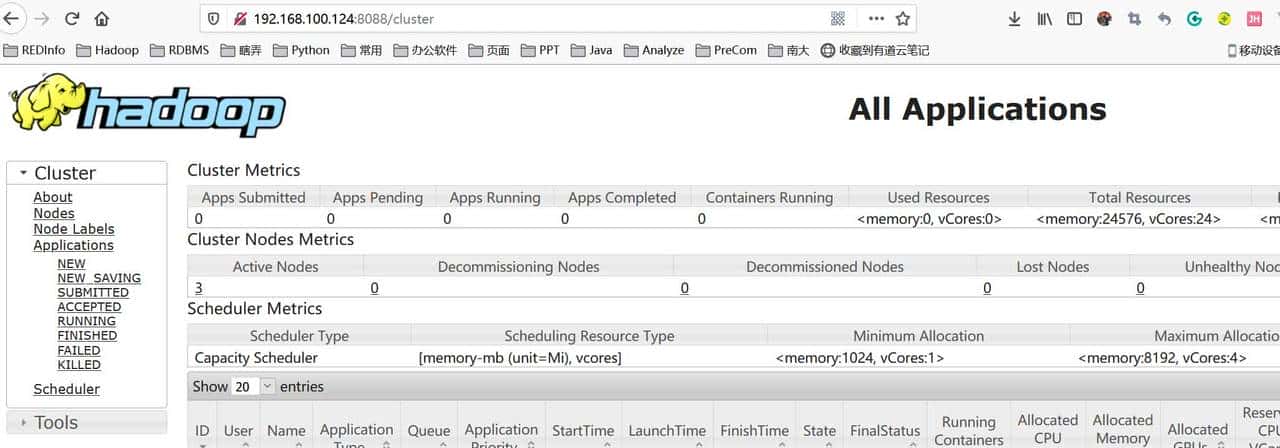Click the yellow circle extension icon
1280x448 pixels.
click(1224, 18)
